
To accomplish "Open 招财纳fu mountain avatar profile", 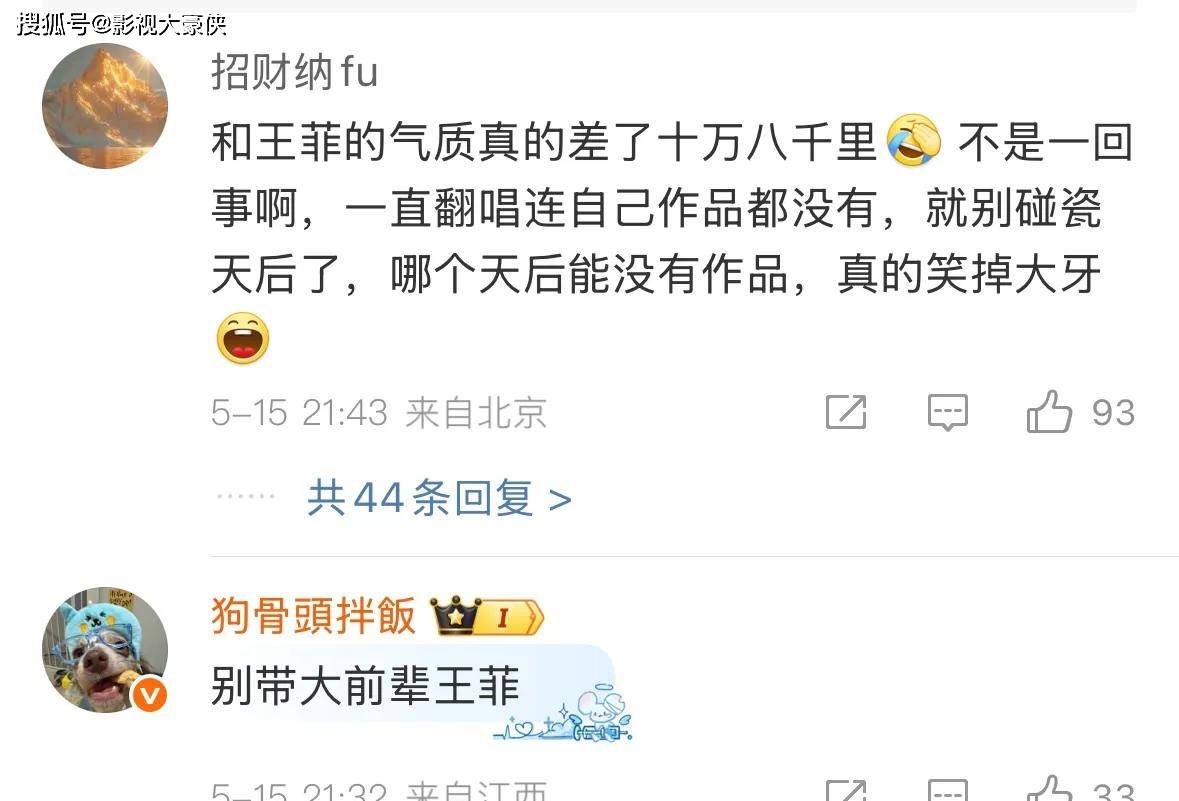I will (105, 106).
